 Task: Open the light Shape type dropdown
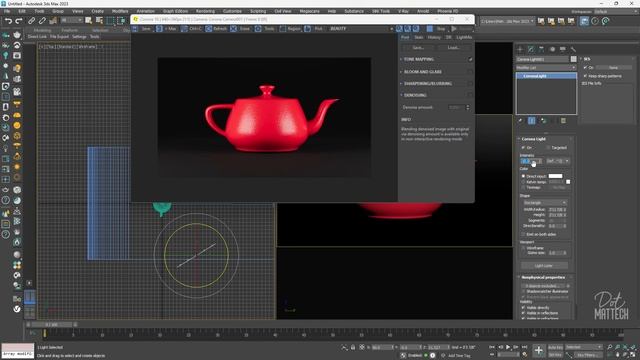(x=546, y=202)
